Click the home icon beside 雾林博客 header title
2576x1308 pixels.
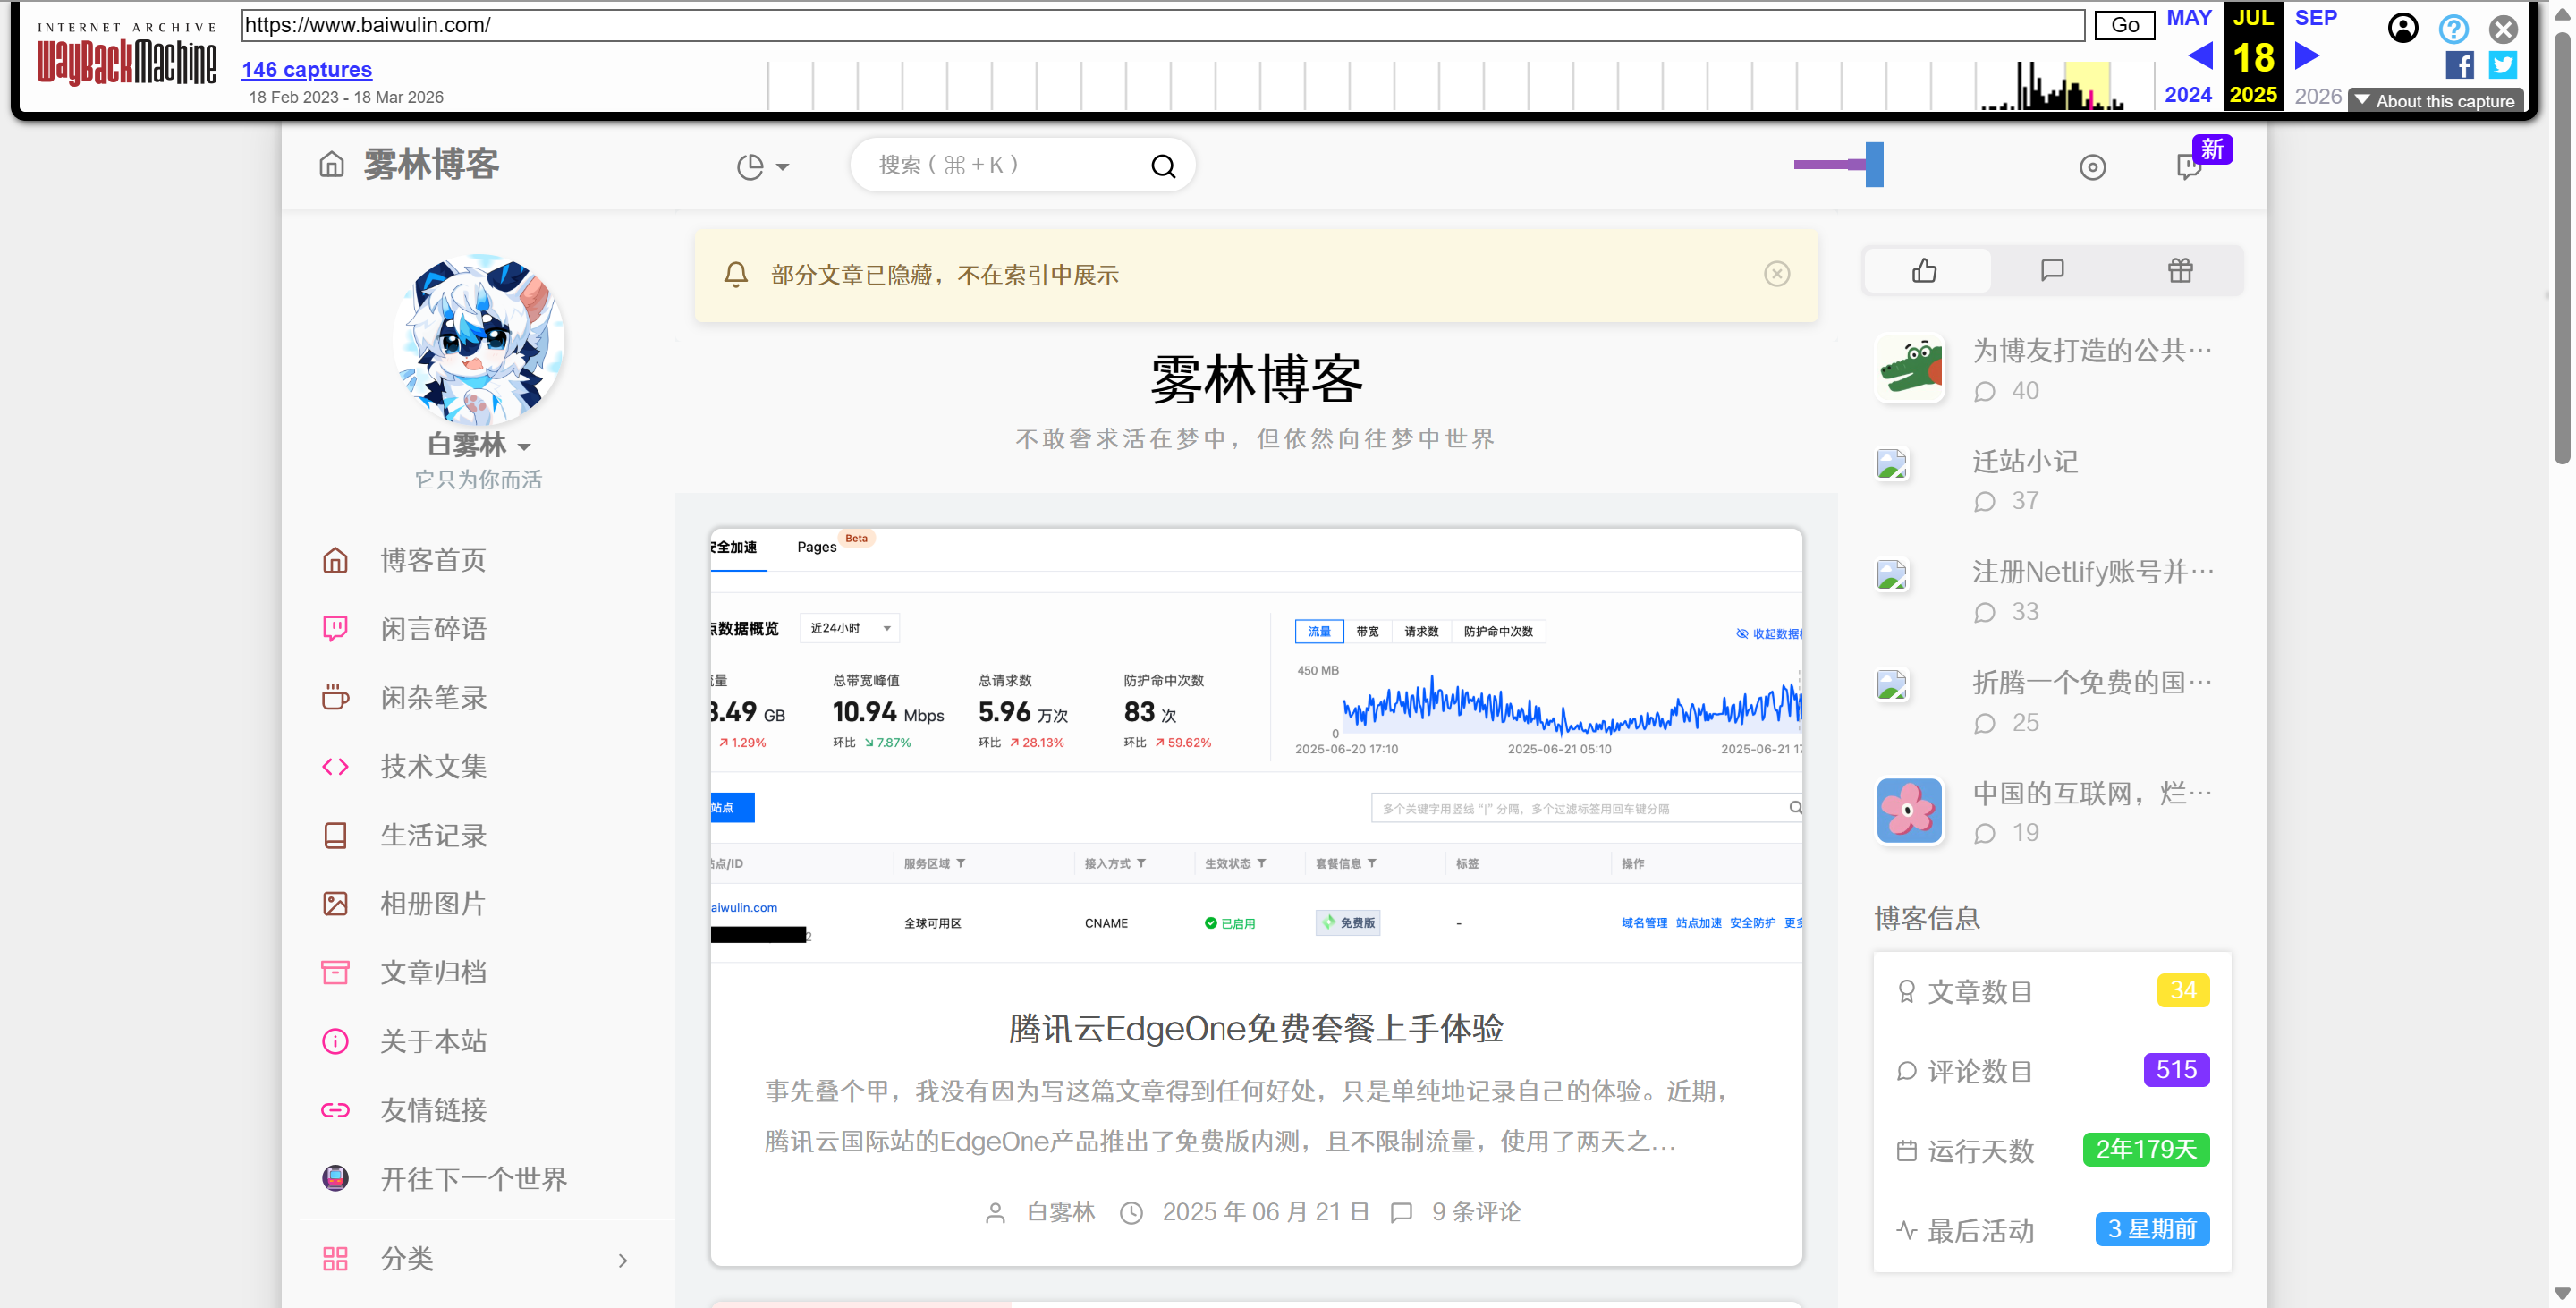pyautogui.click(x=331, y=164)
